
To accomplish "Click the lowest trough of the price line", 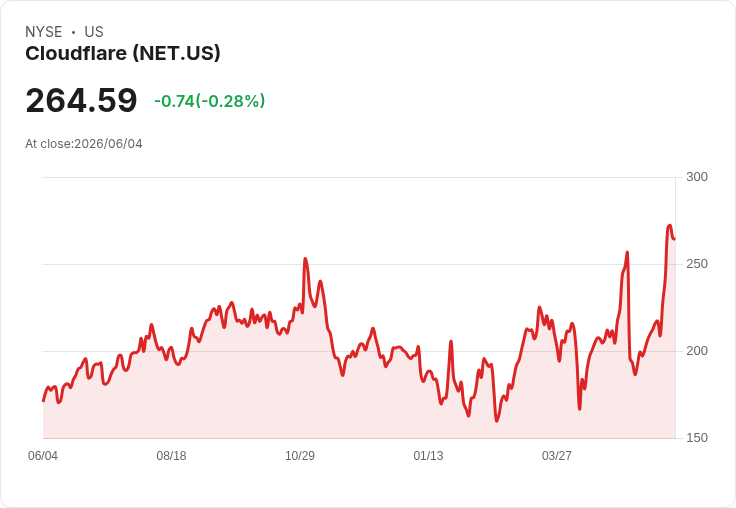I will click(497, 421).
